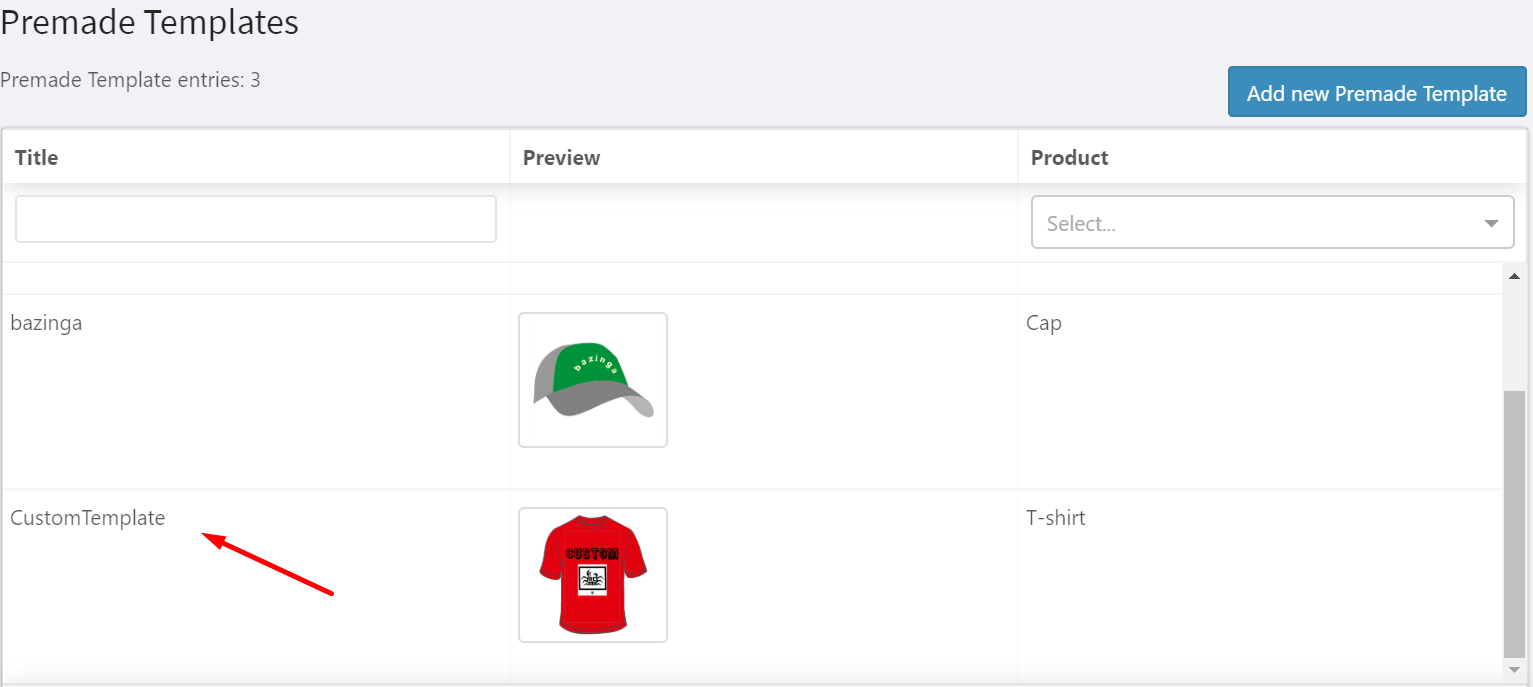Sort by the Product column header
This screenshot has height=687, width=1533.
[x=1069, y=157]
